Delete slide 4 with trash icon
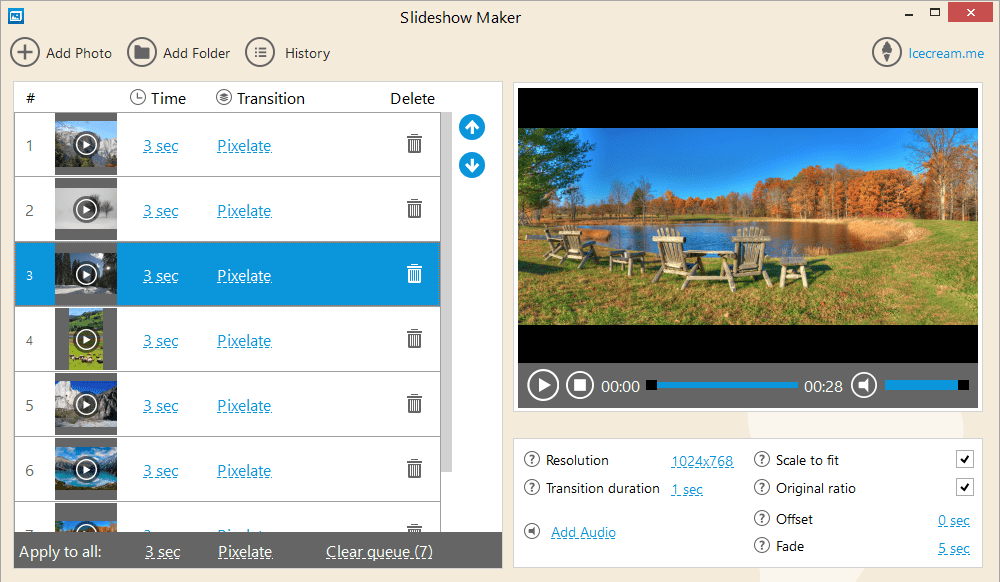Viewport: 1000px width, 582px height. 415,339
